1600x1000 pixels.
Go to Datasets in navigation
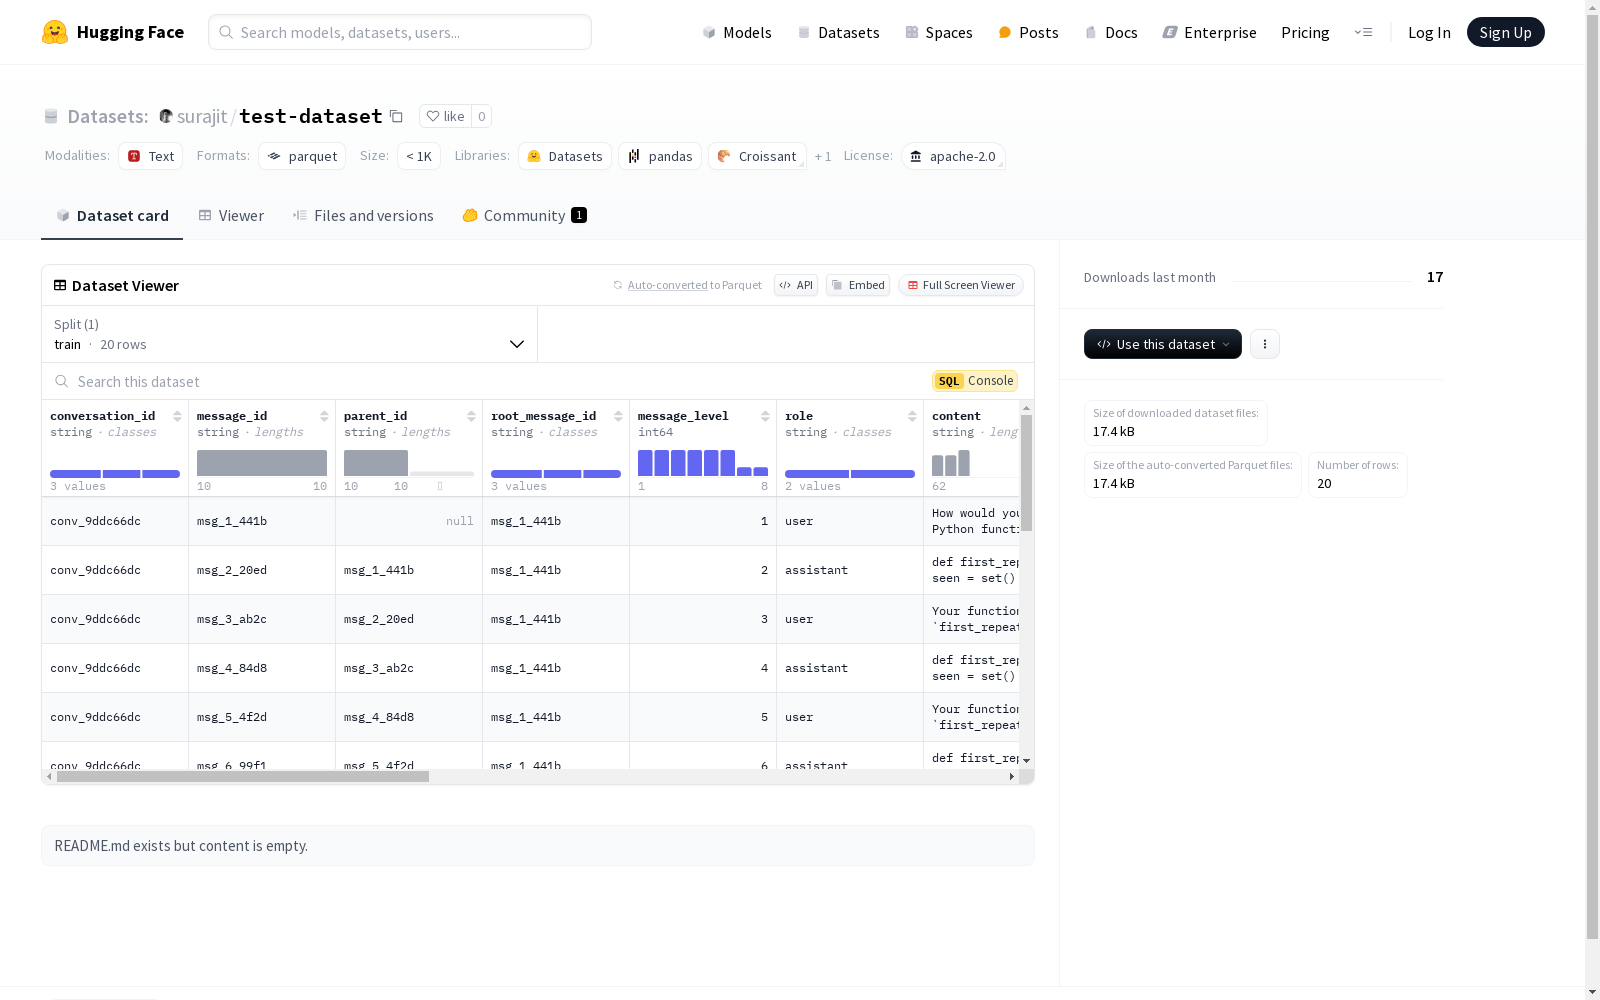[x=838, y=32]
